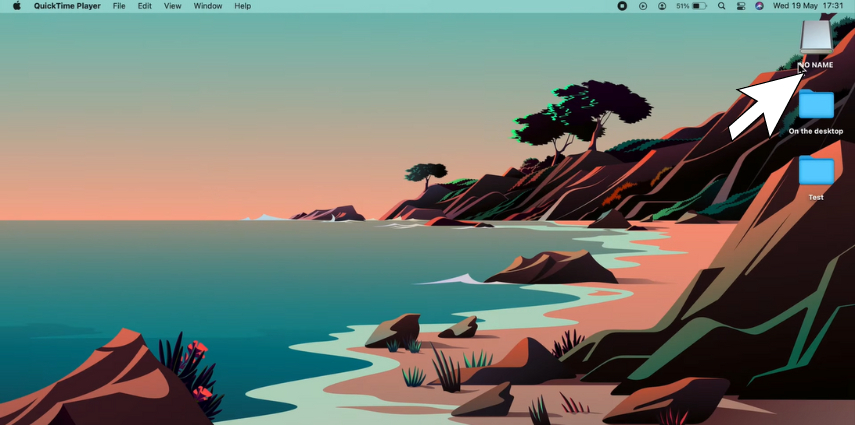Click the 'NO NAME' drive label text

coord(816,65)
